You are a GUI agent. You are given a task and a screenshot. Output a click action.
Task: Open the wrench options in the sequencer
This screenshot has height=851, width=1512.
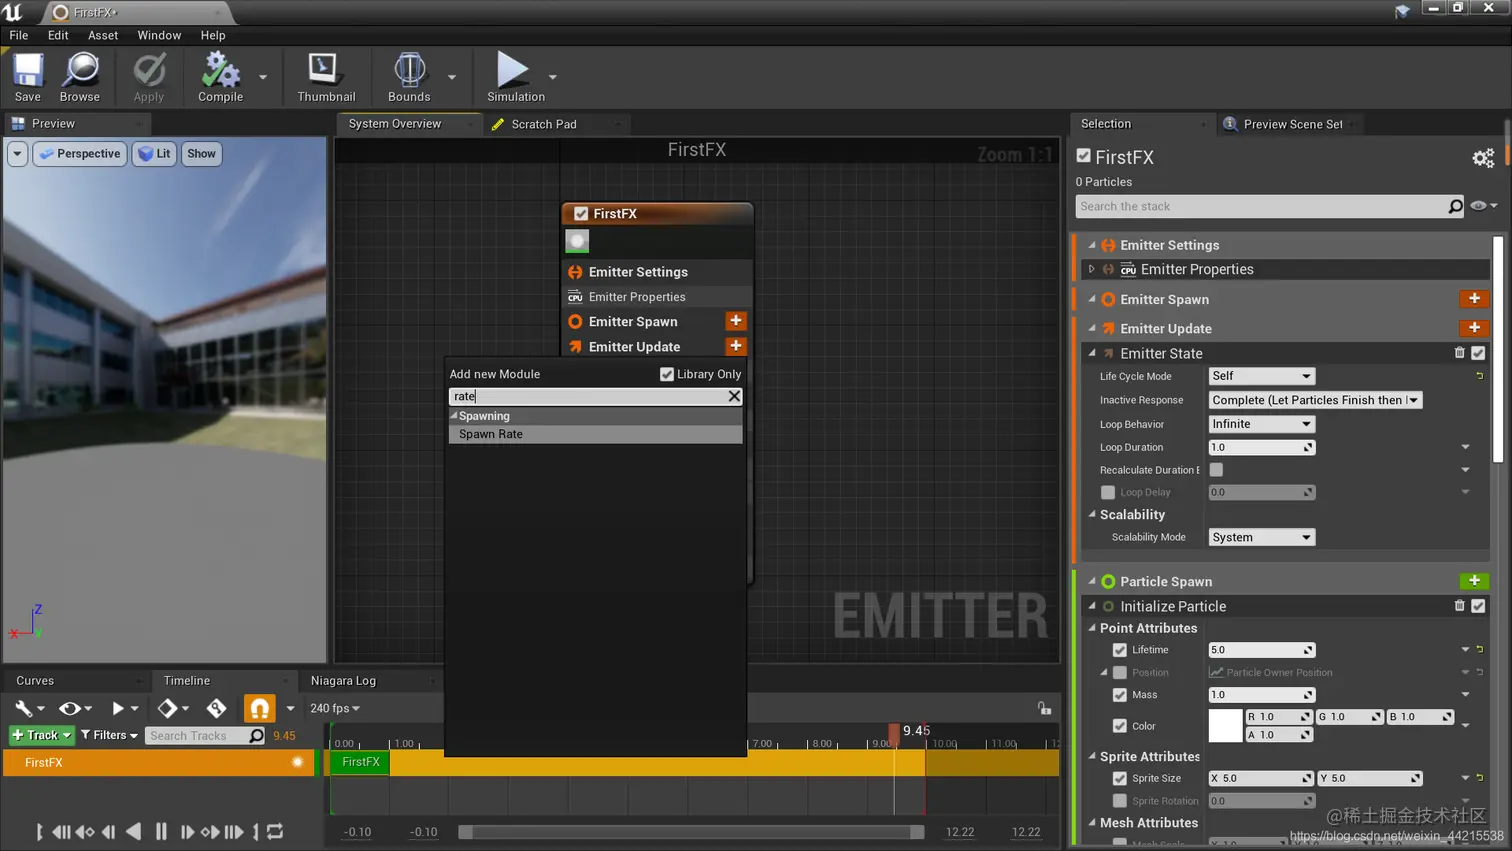tap(27, 708)
